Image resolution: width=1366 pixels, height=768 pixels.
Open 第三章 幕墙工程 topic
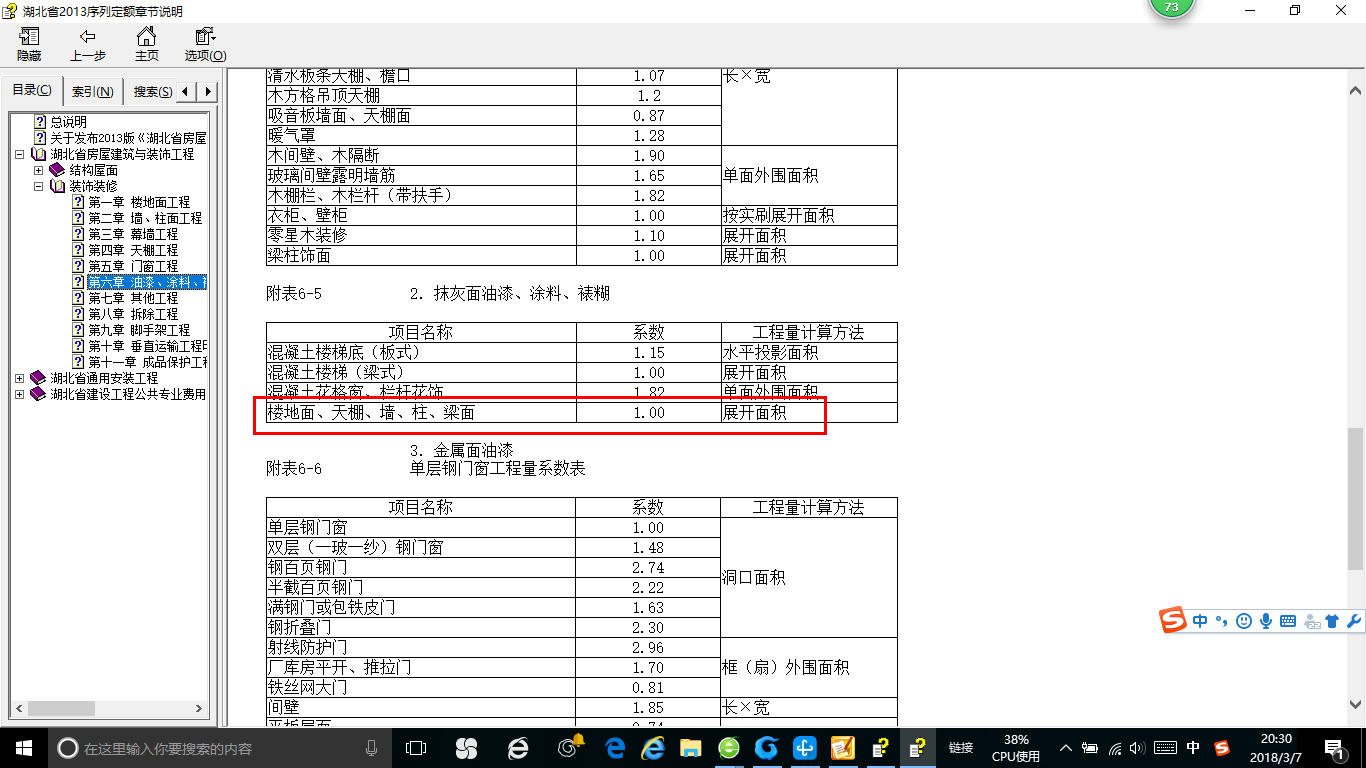[x=133, y=234]
